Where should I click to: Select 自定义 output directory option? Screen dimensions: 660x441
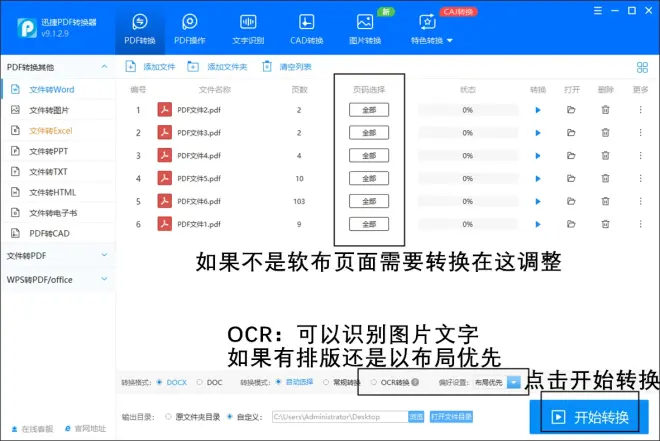[x=230, y=417]
